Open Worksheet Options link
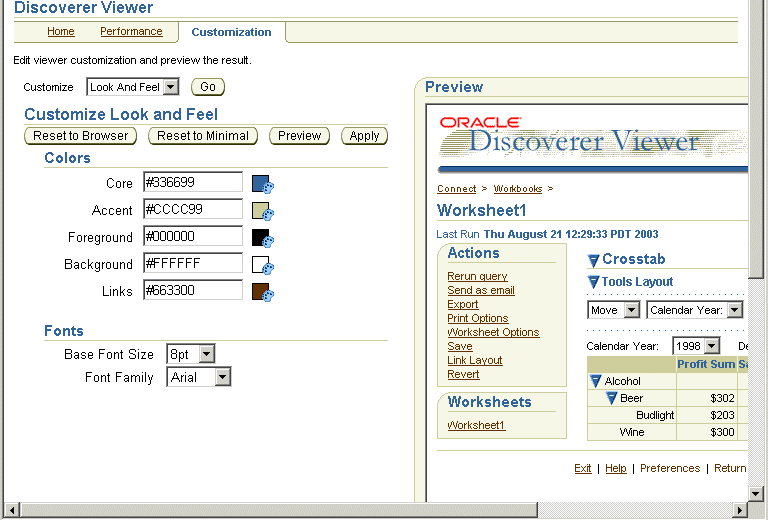 coord(493,332)
